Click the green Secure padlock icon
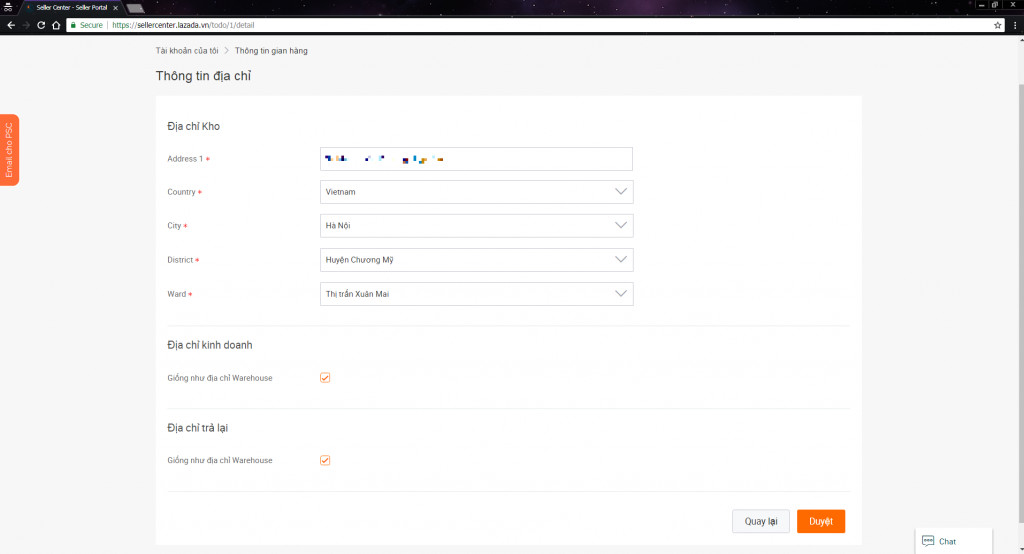Image resolution: width=1024 pixels, height=554 pixels. pos(73,25)
